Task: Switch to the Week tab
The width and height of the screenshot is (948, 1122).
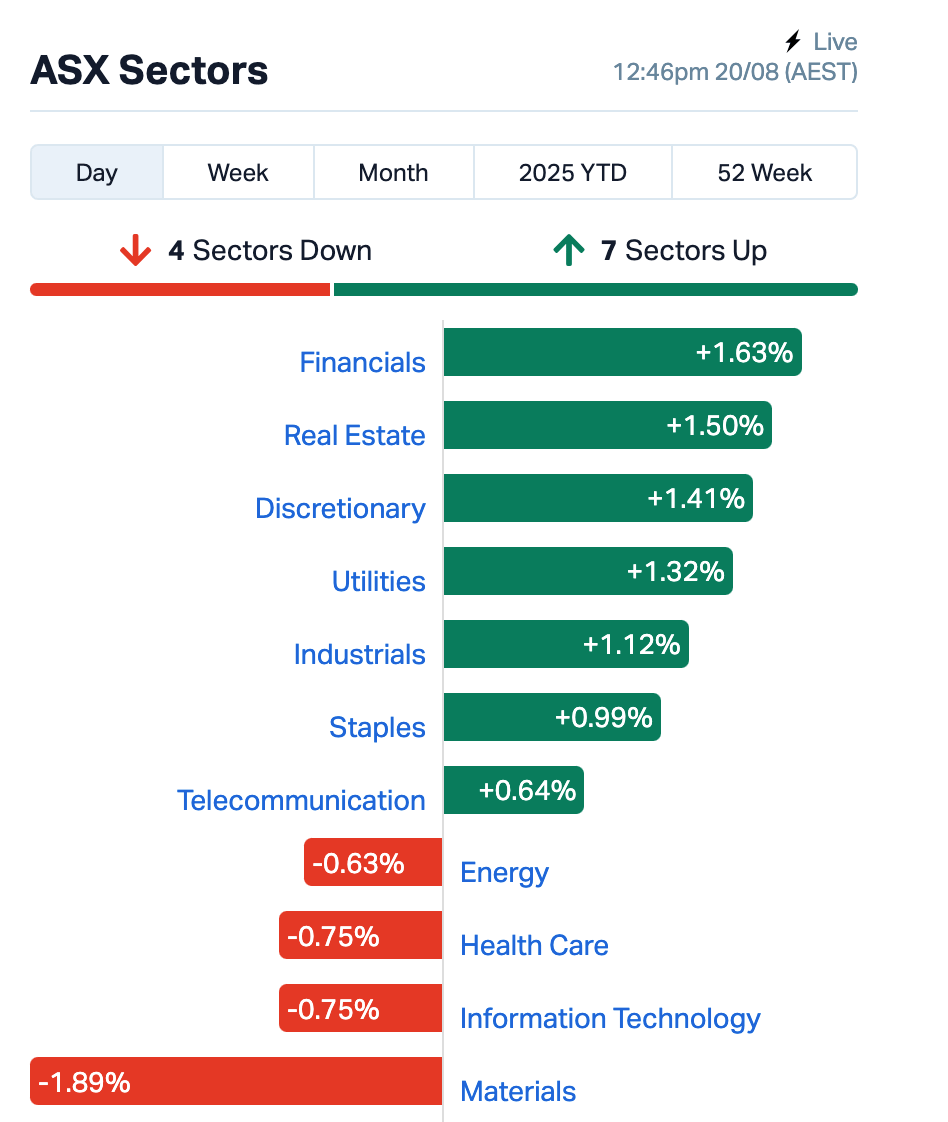Action: pyautogui.click(x=238, y=172)
